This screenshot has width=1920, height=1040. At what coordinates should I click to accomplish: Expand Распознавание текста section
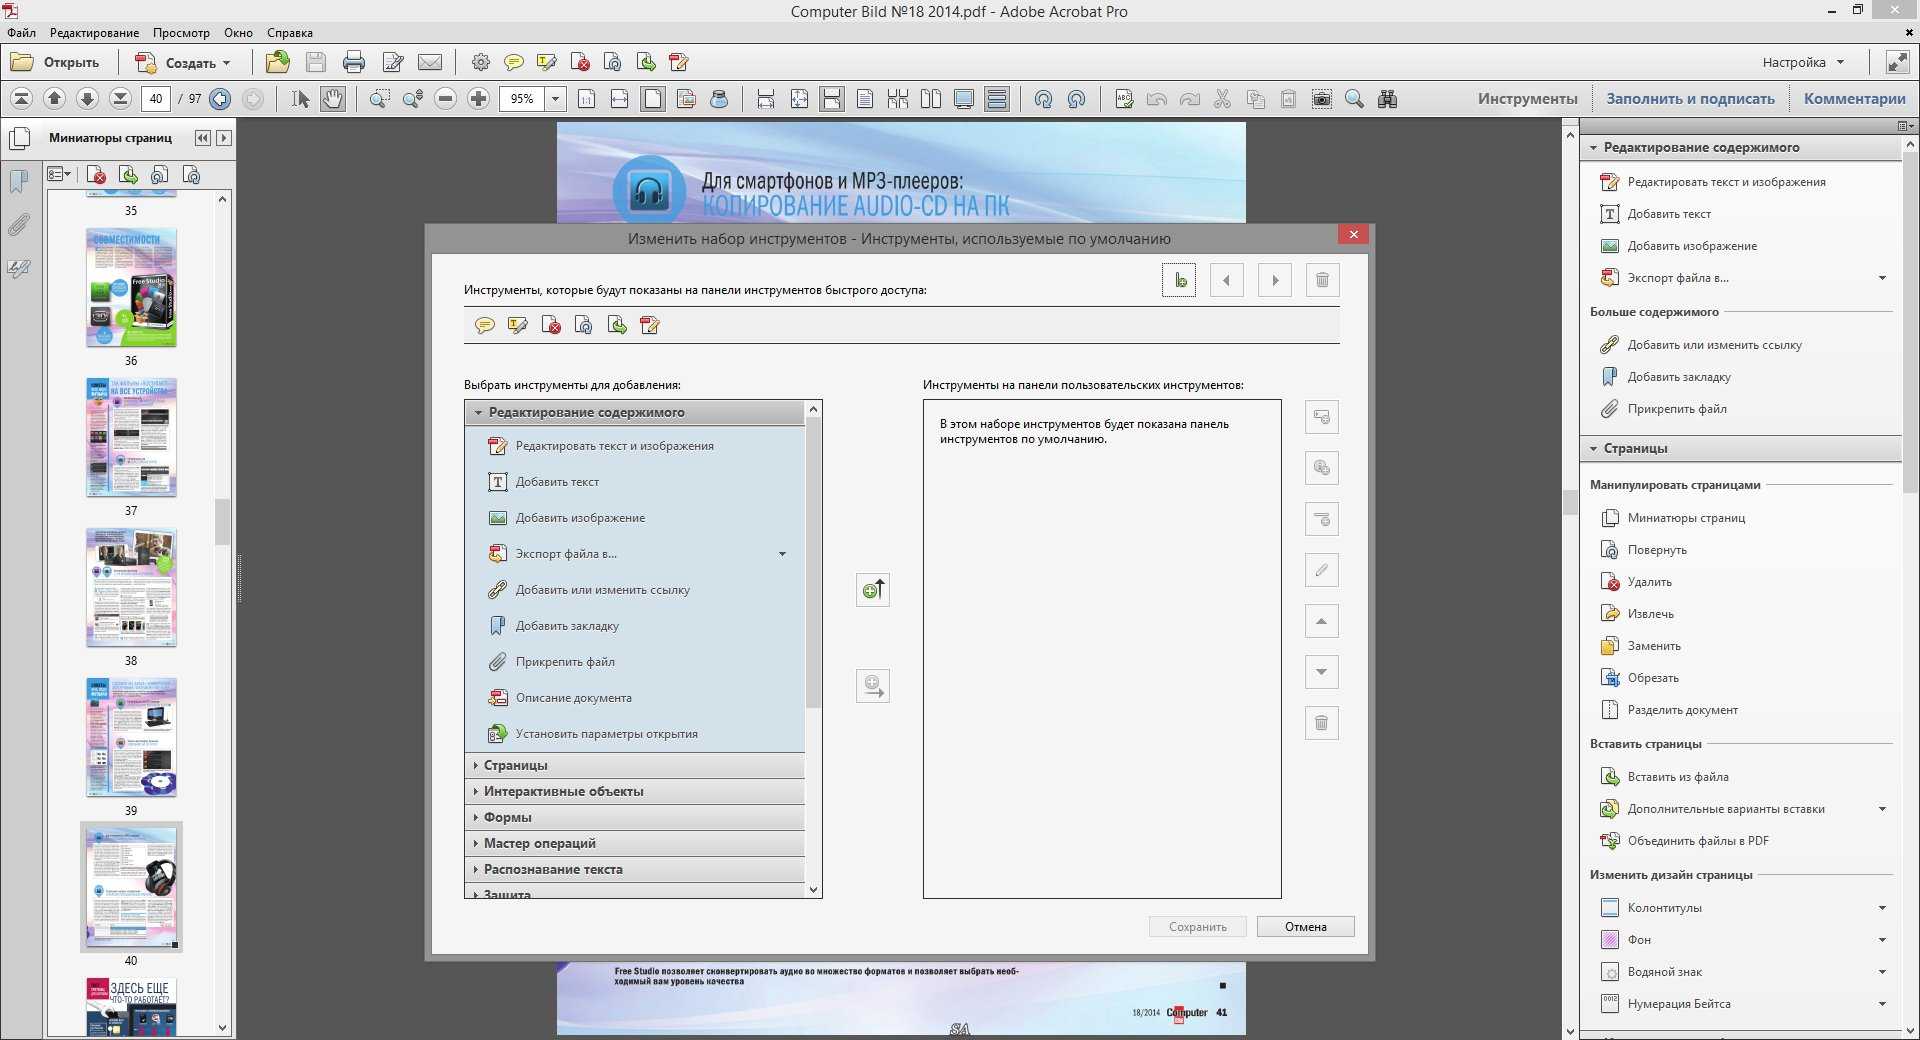tap(635, 869)
